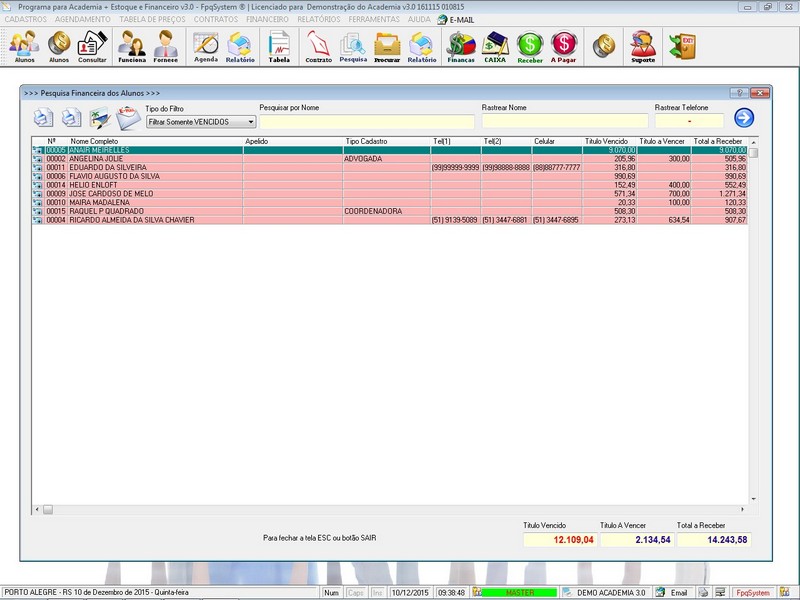Click the Total a Receber total 14.243,58
Screen dimensions: 800x600
tap(714, 540)
